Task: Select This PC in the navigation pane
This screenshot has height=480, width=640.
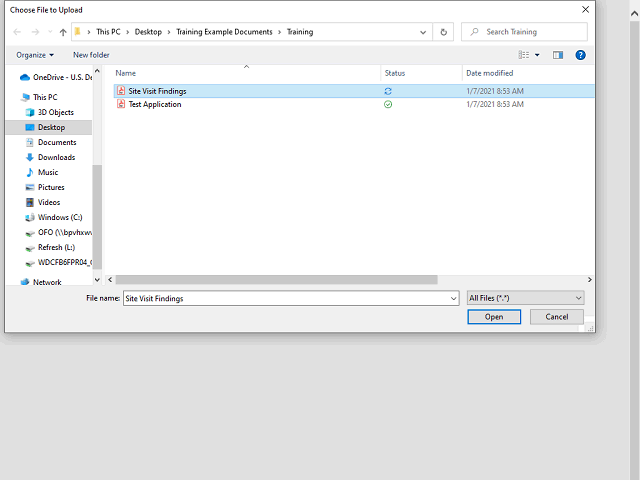Action: tap(39, 97)
